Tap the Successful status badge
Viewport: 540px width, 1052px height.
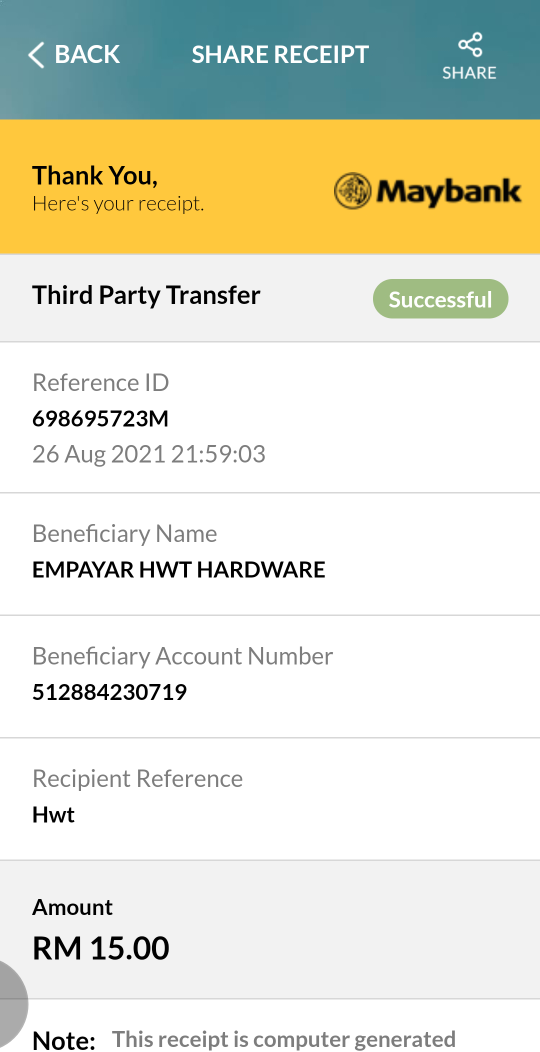(440, 299)
